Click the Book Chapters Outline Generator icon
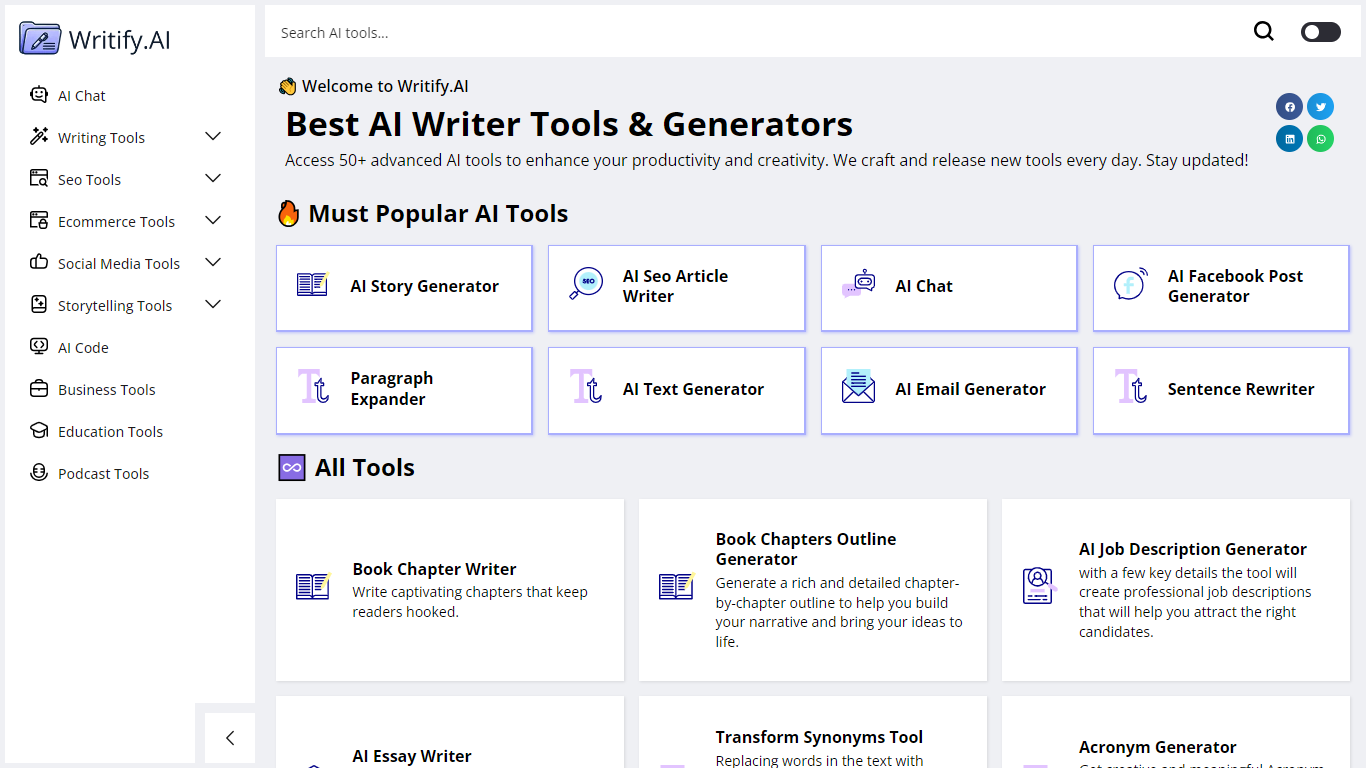Screen dimensions: 1366x768 (676, 586)
